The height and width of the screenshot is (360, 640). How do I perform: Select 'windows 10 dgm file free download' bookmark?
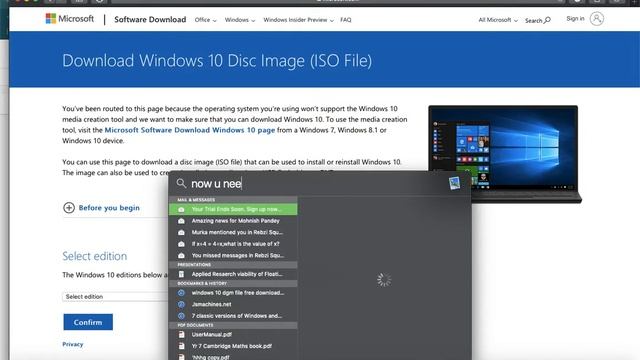tap(233, 293)
